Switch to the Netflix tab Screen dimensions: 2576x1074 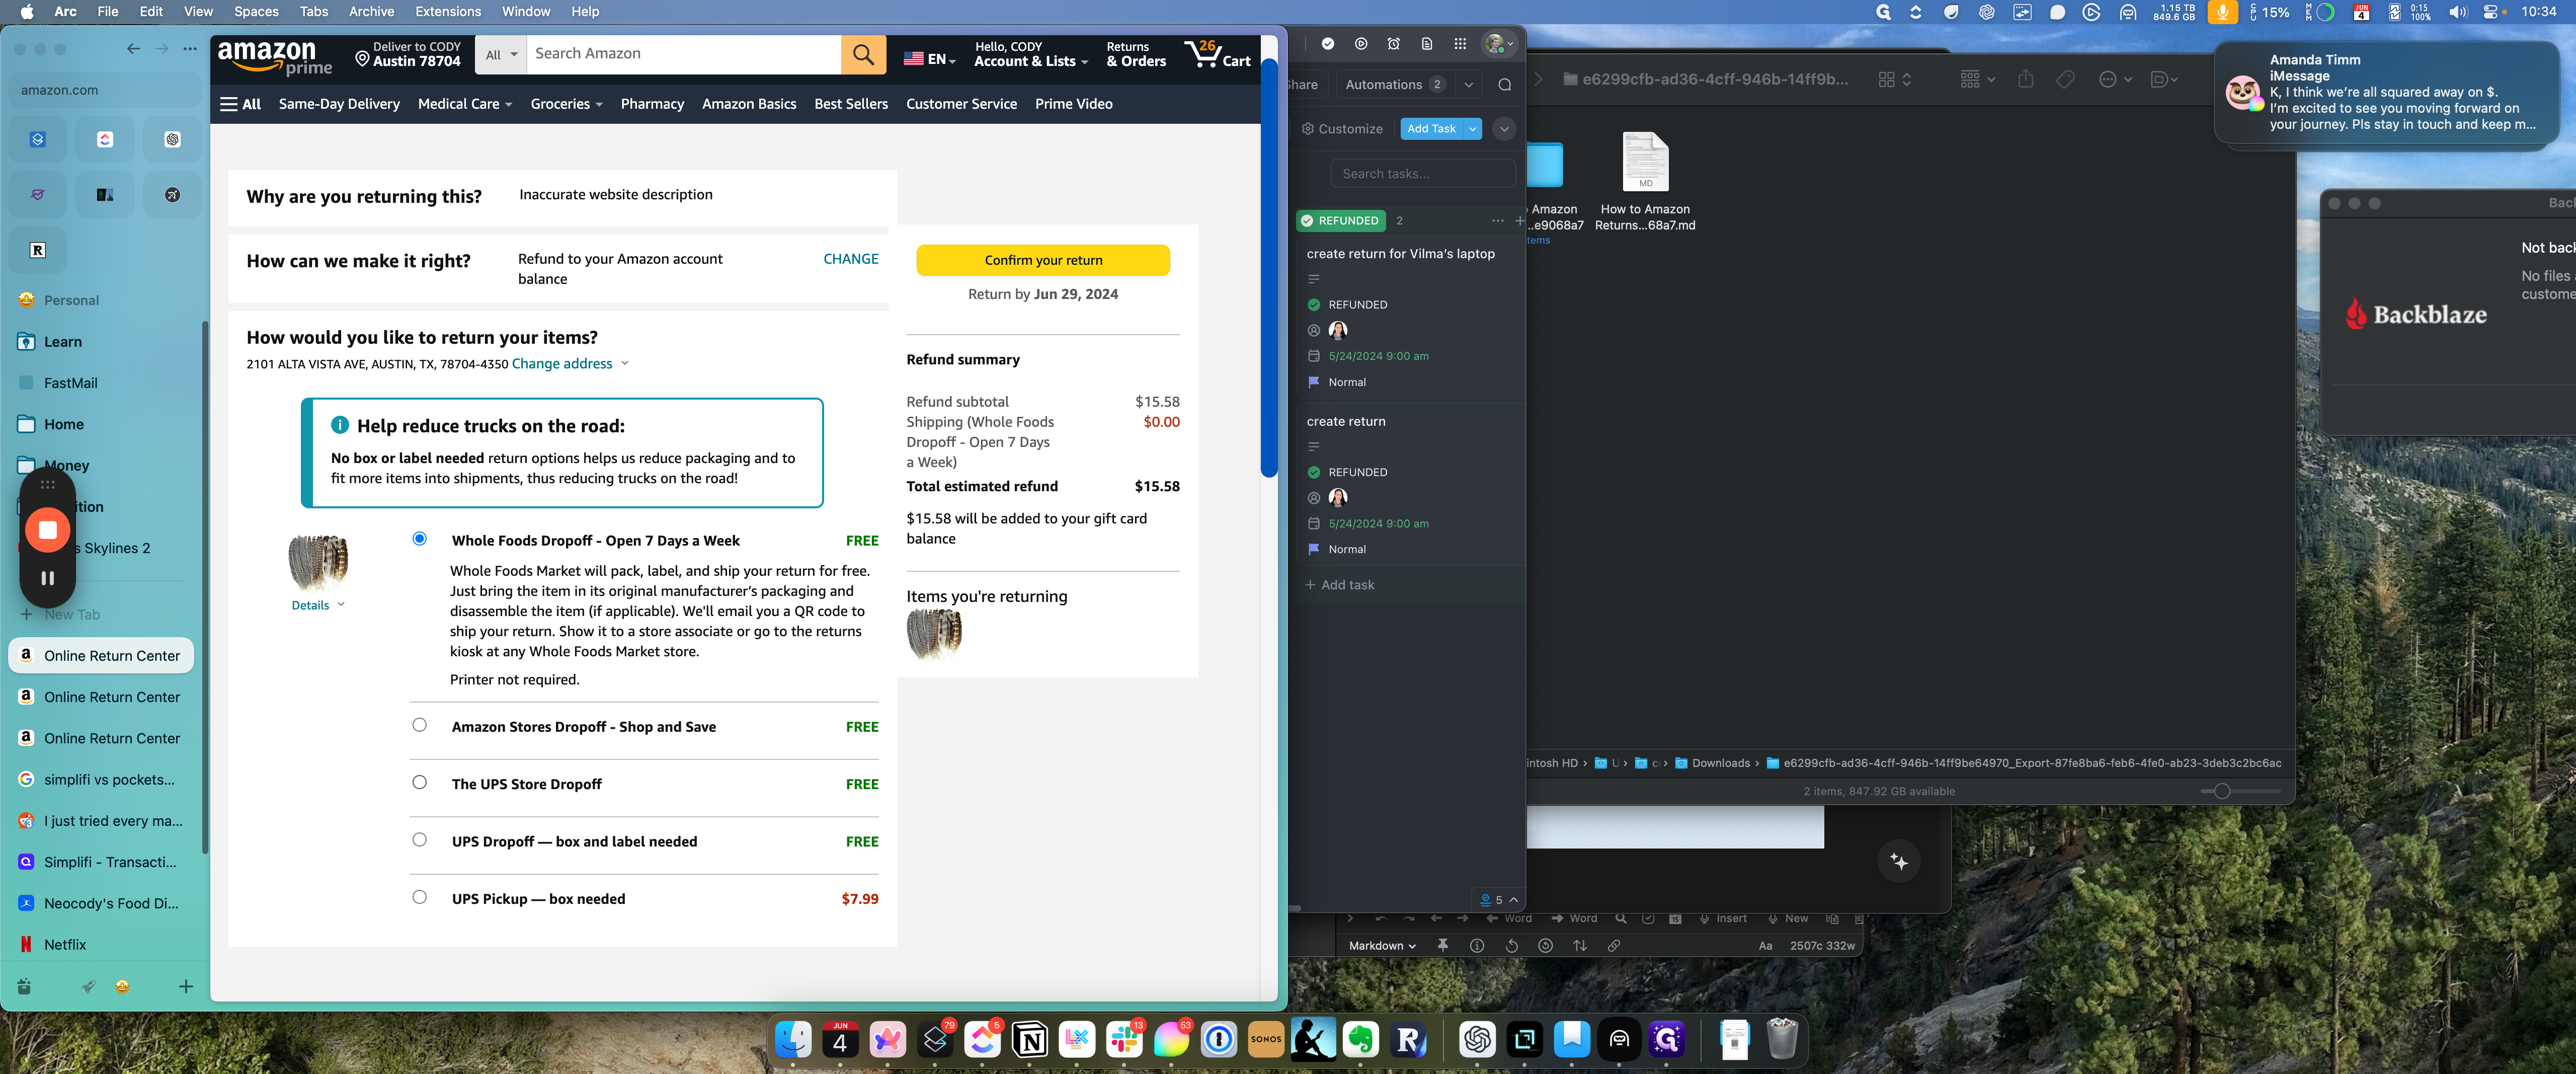pyautogui.click(x=101, y=944)
